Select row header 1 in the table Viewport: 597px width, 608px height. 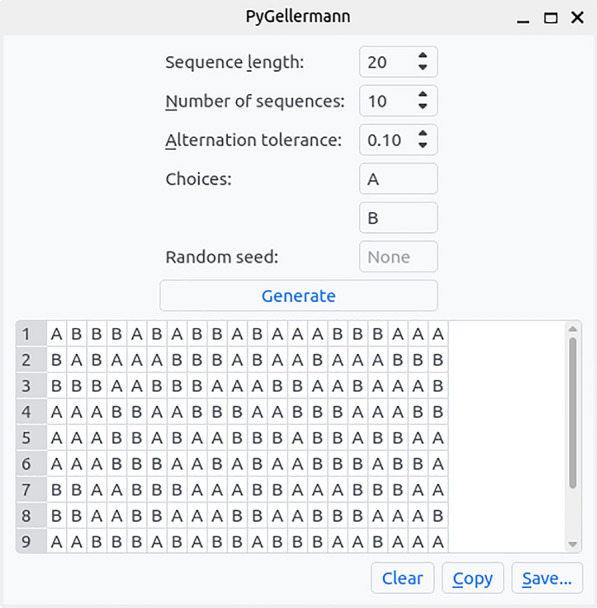coord(31,333)
